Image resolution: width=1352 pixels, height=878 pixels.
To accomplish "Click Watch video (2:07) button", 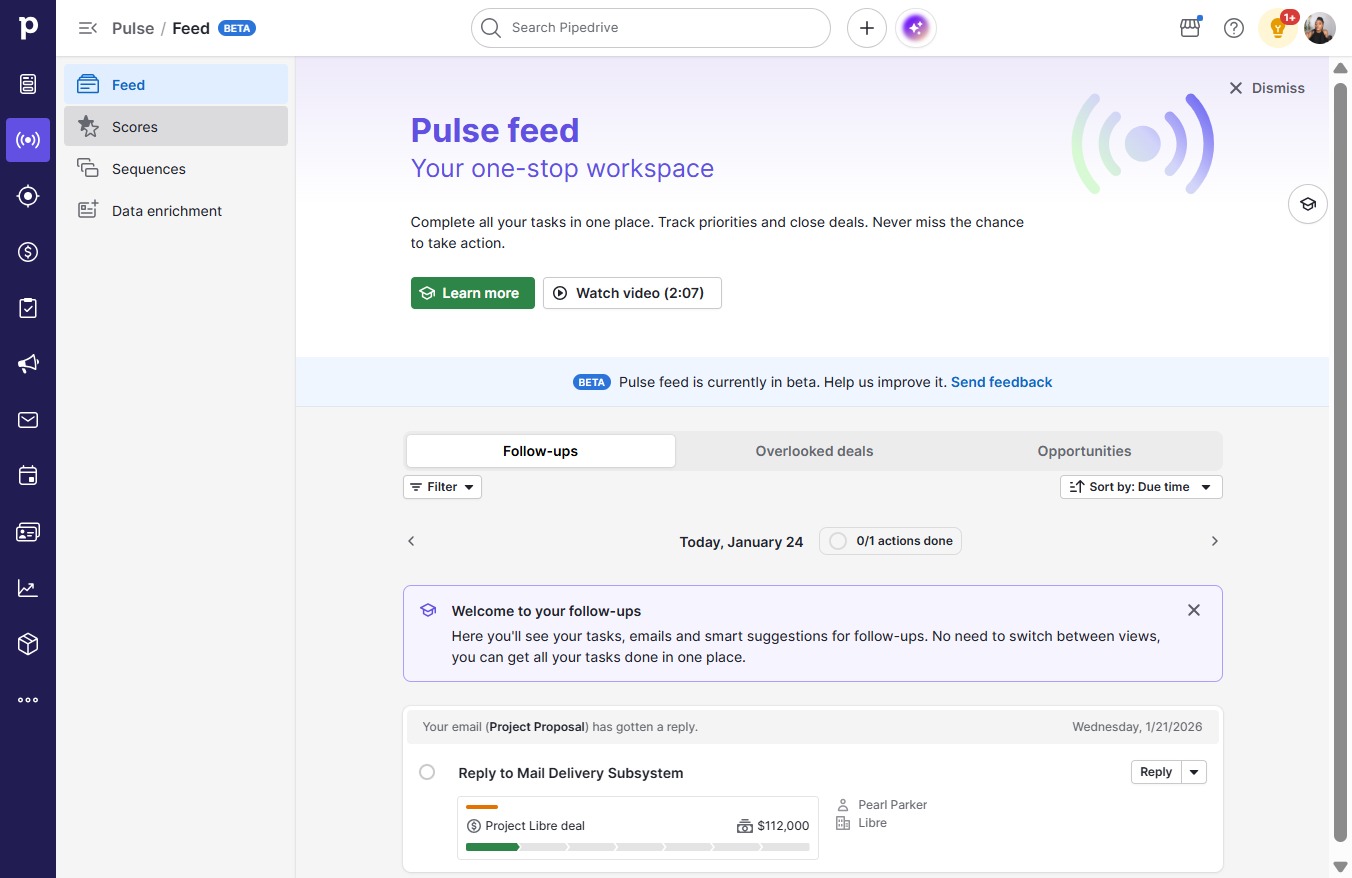I will [x=632, y=293].
